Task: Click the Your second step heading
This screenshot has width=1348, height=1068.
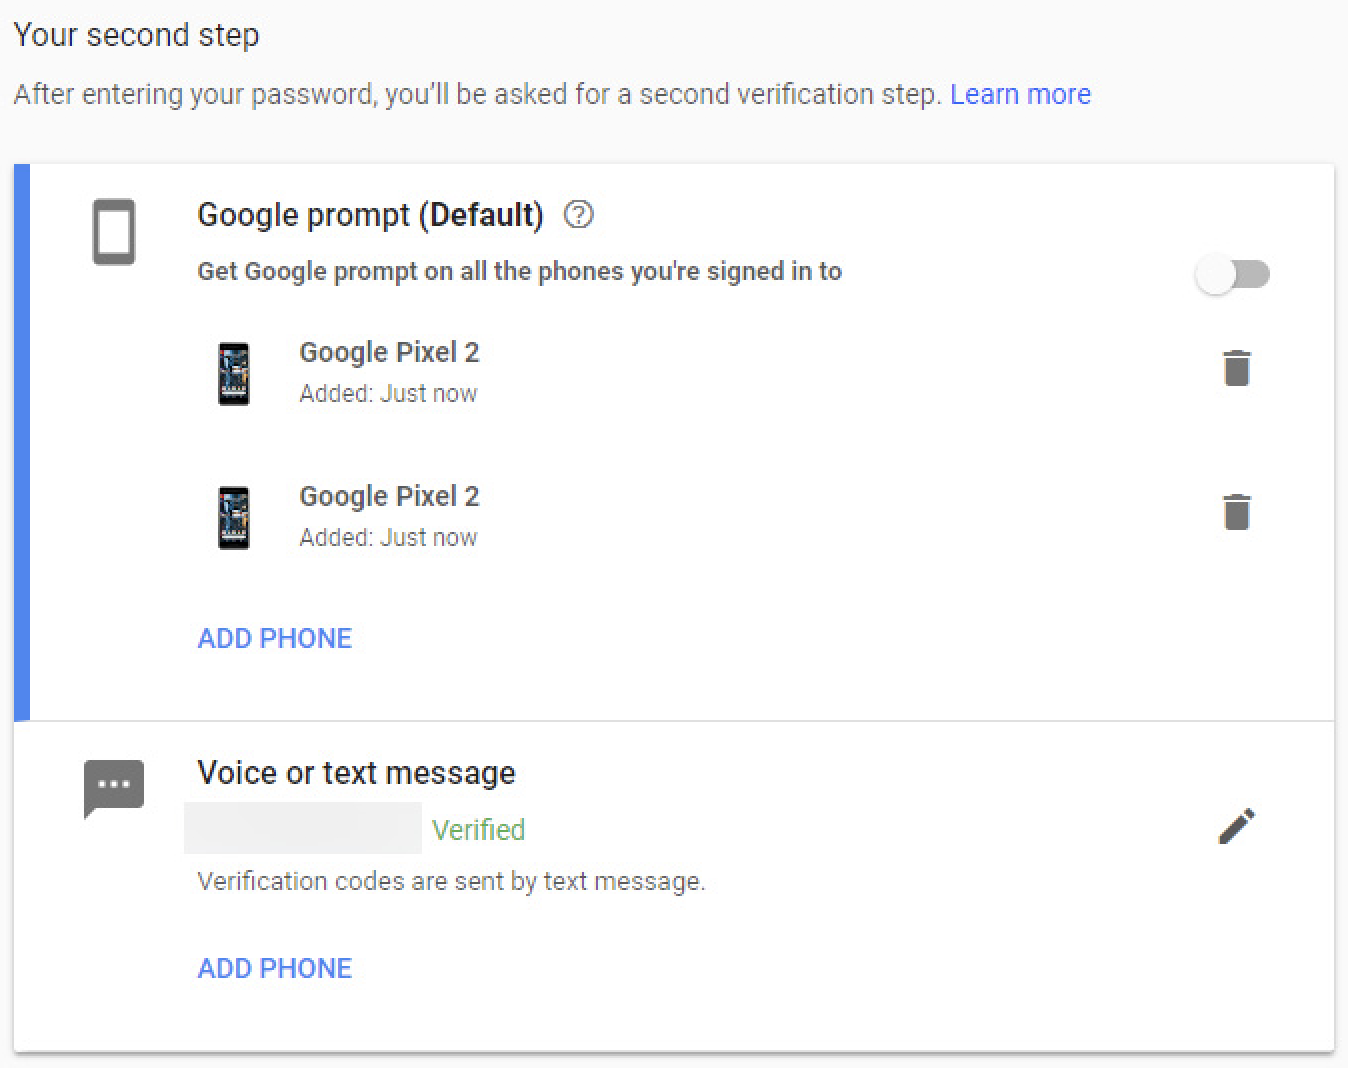Action: click(x=136, y=35)
